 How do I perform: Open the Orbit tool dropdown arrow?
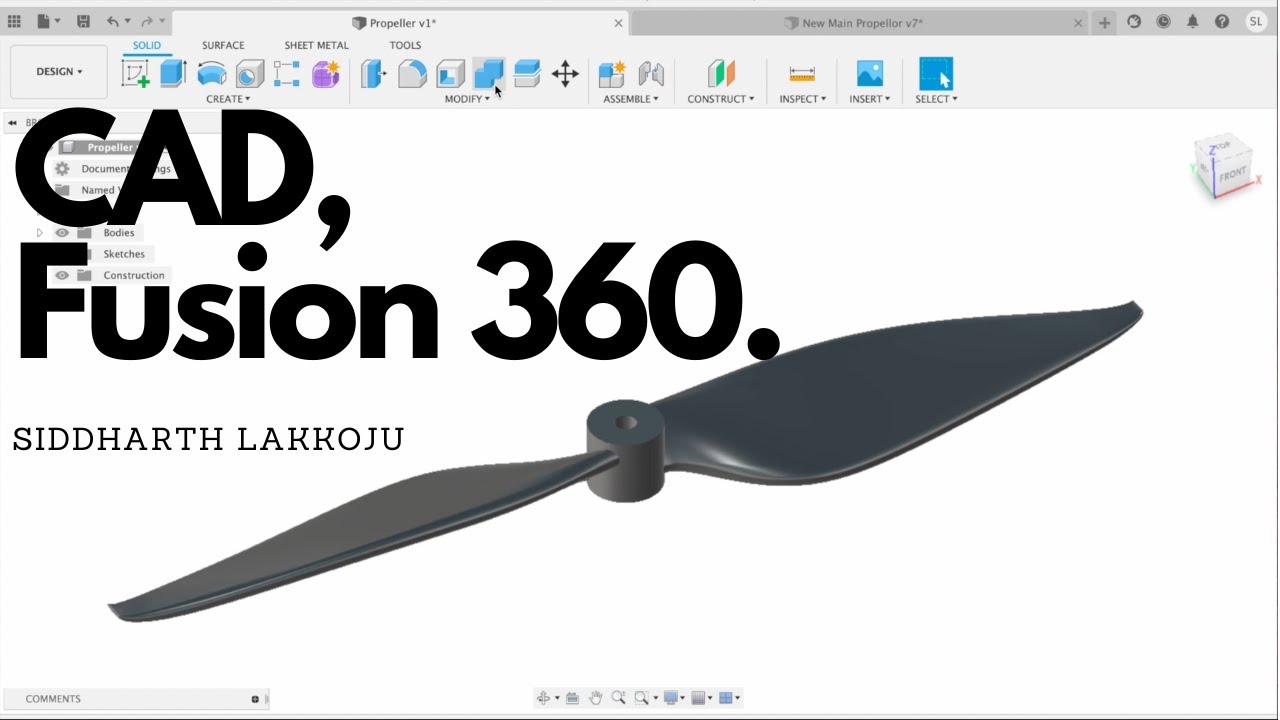tap(556, 698)
